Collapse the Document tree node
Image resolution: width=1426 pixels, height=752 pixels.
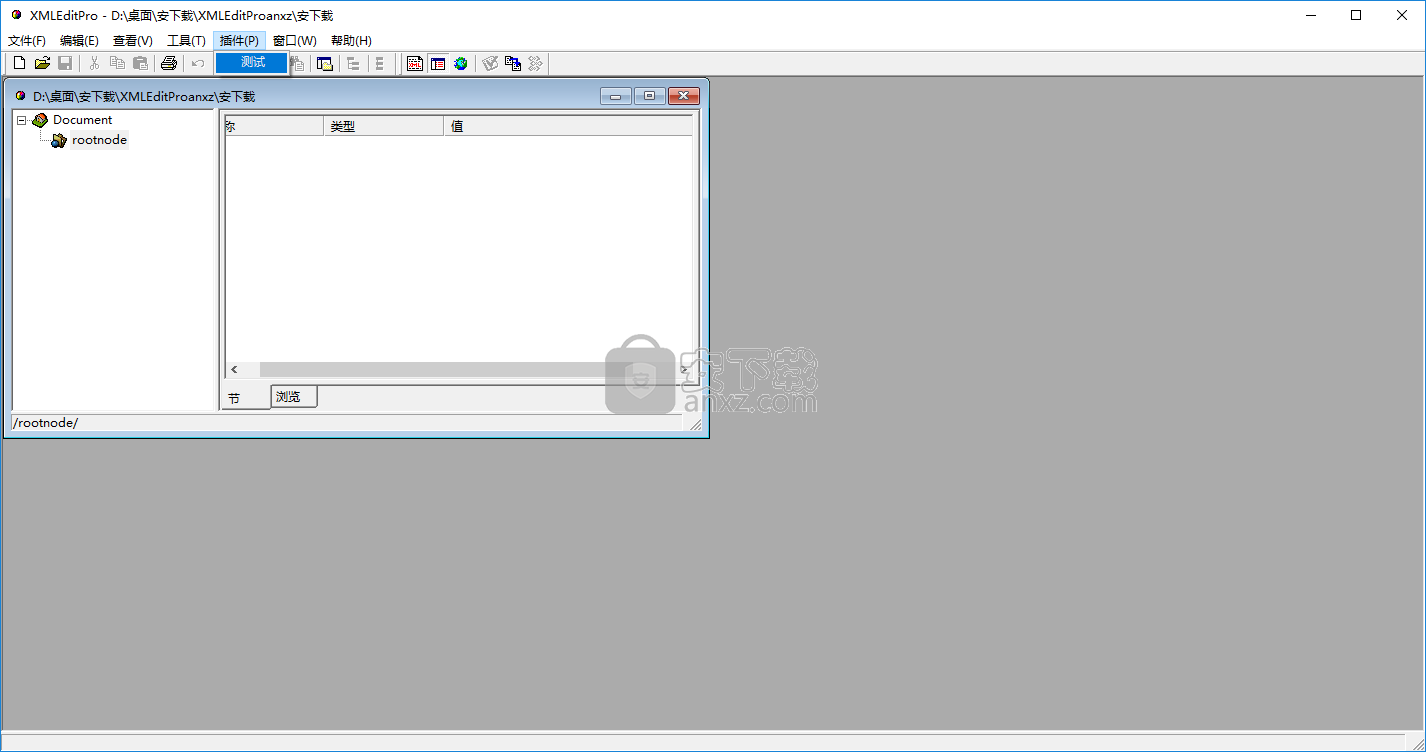[x=22, y=120]
